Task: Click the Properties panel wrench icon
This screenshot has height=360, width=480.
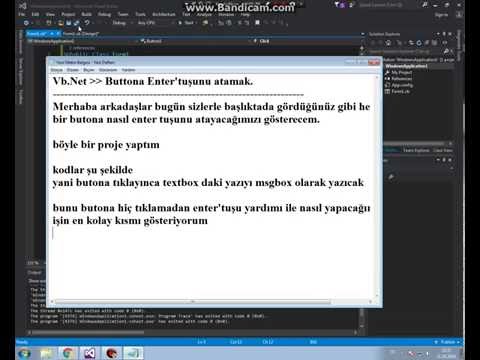Action: [x=391, y=176]
